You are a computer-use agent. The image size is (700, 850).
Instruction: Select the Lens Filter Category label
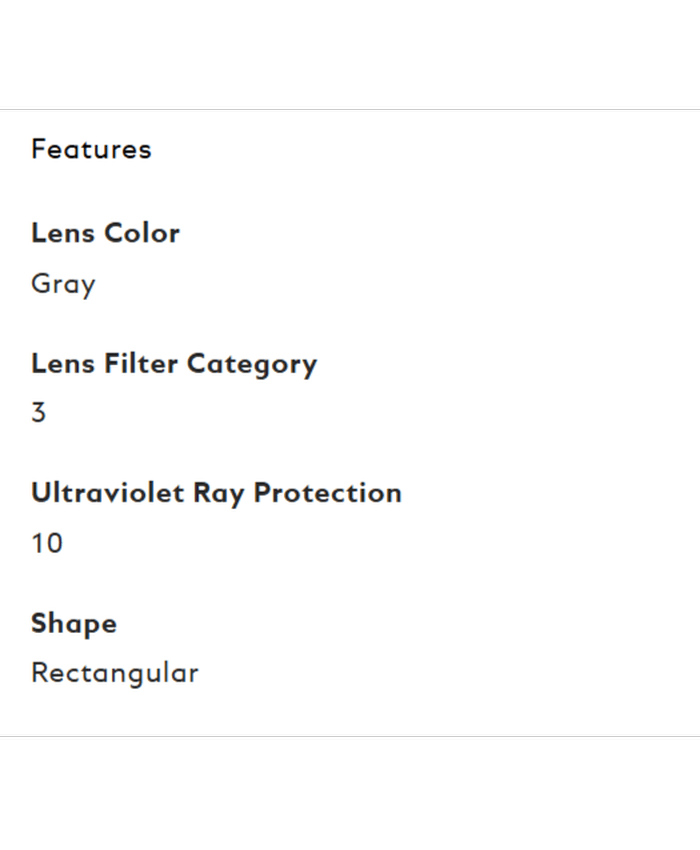[173, 363]
